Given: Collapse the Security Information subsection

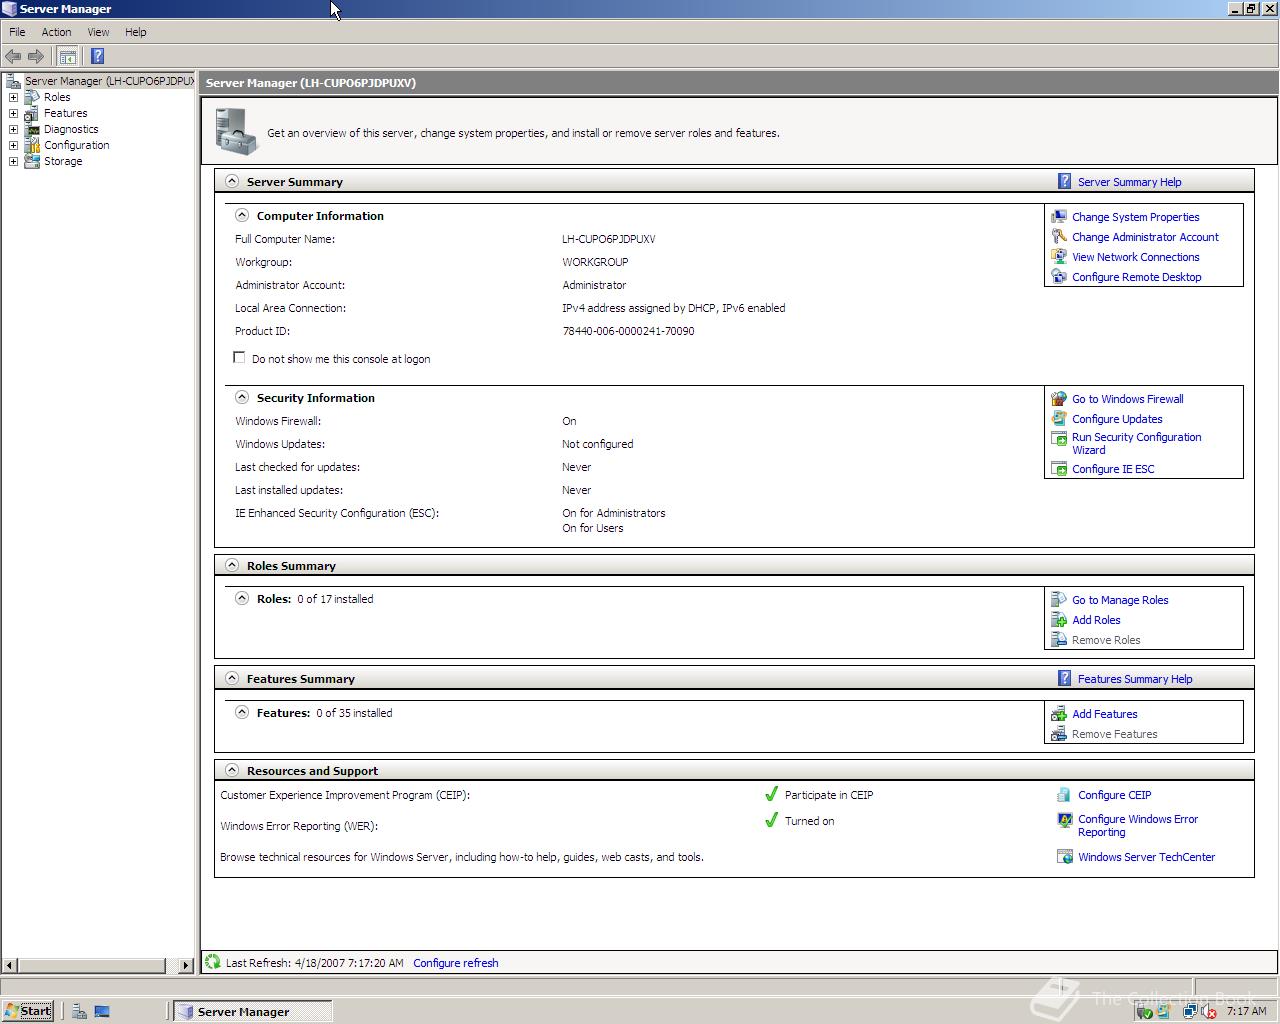Looking at the screenshot, I should pos(241,397).
